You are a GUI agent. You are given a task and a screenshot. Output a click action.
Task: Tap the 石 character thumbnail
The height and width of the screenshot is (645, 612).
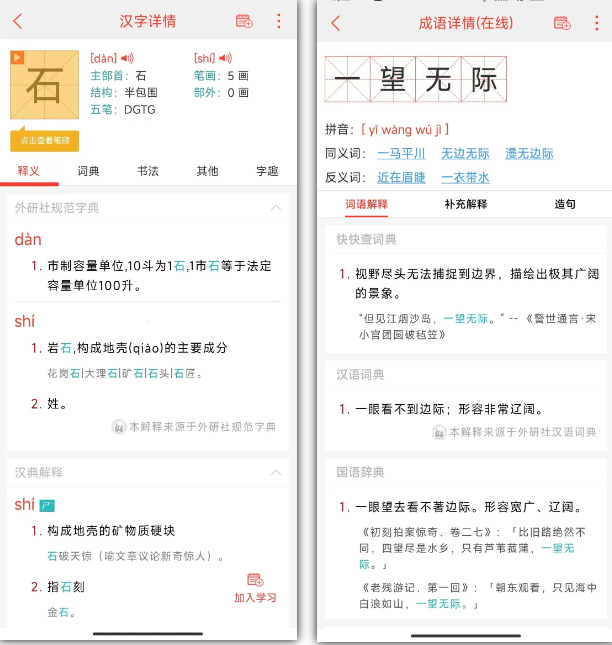[44, 87]
